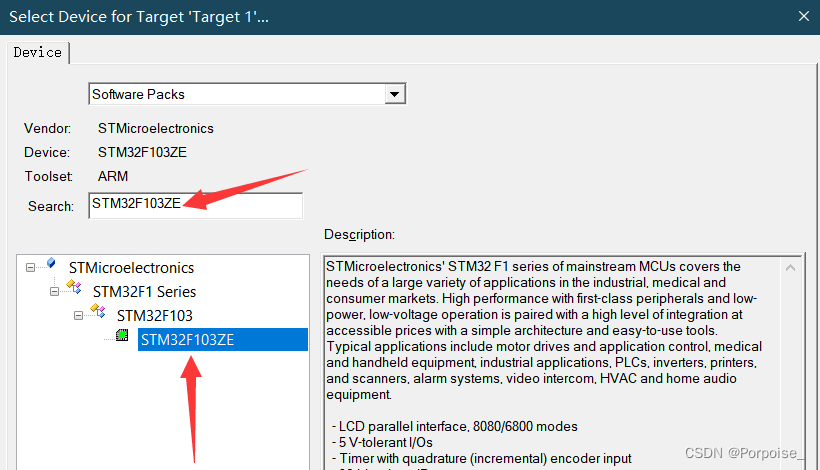This screenshot has width=820, height=470.
Task: Click the Device value STM32F103ZE
Action: point(142,153)
